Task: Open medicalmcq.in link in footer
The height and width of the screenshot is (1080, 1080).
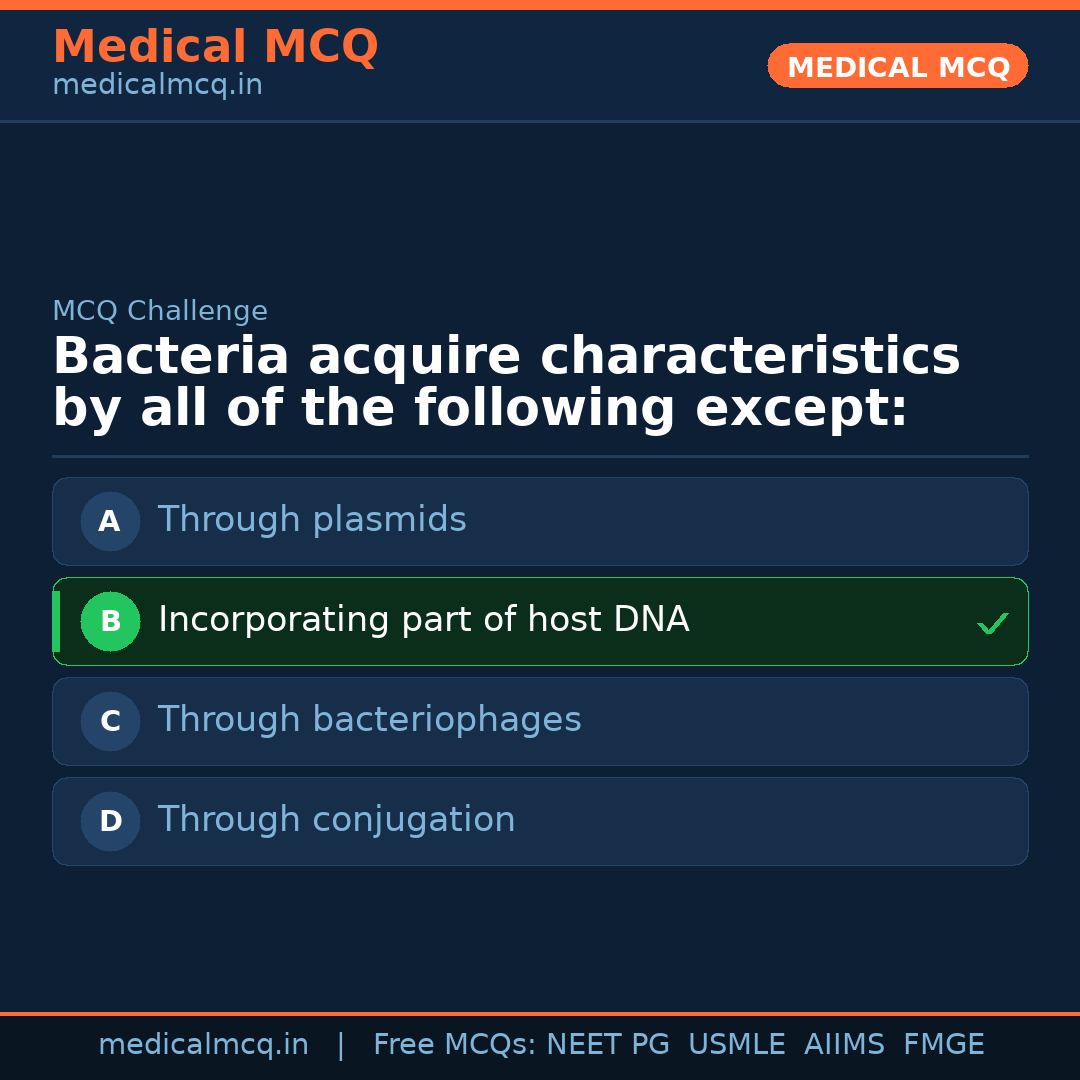Action: (x=203, y=1045)
